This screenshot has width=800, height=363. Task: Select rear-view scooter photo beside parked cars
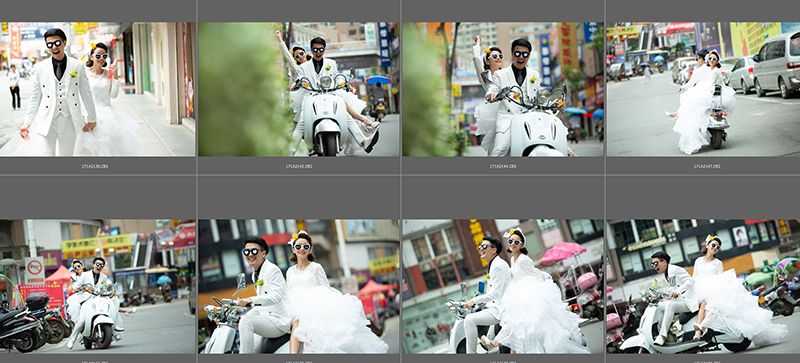[x=704, y=89]
